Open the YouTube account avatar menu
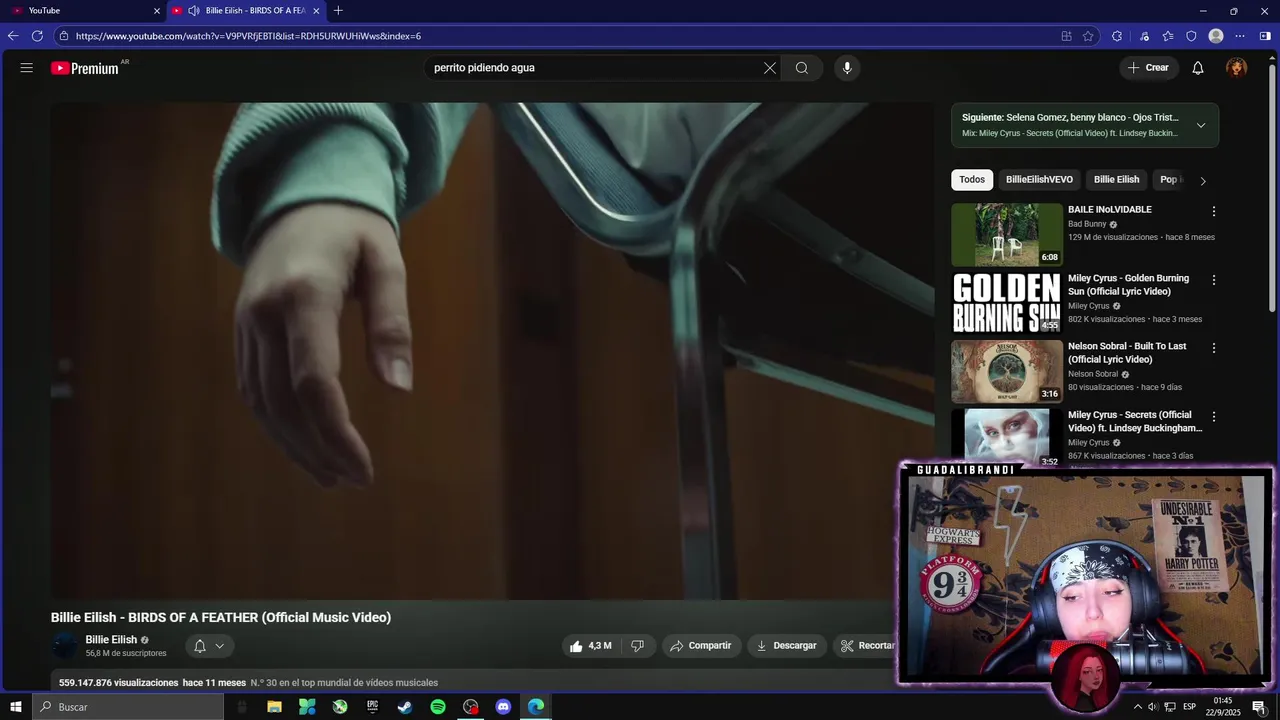This screenshot has height=720, width=1280. pos(1237,68)
